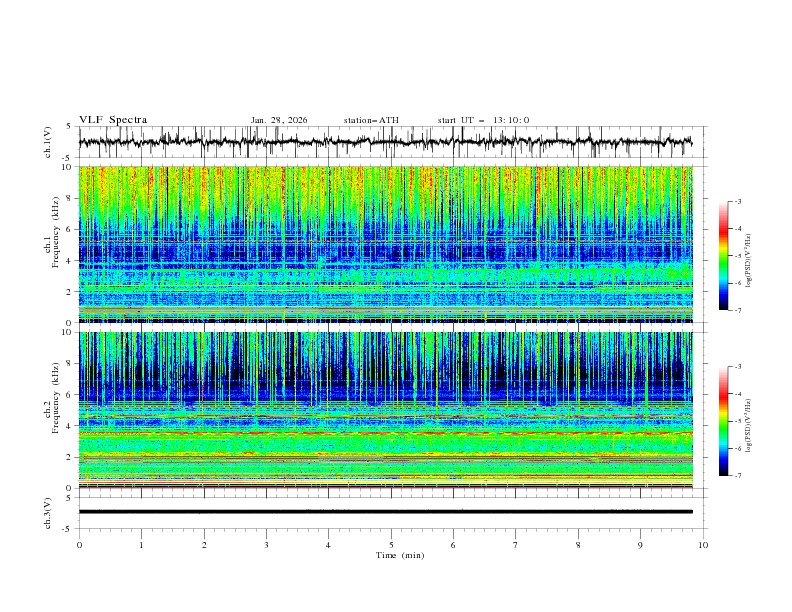Click the "VLF Spectra" plot title

point(113,120)
